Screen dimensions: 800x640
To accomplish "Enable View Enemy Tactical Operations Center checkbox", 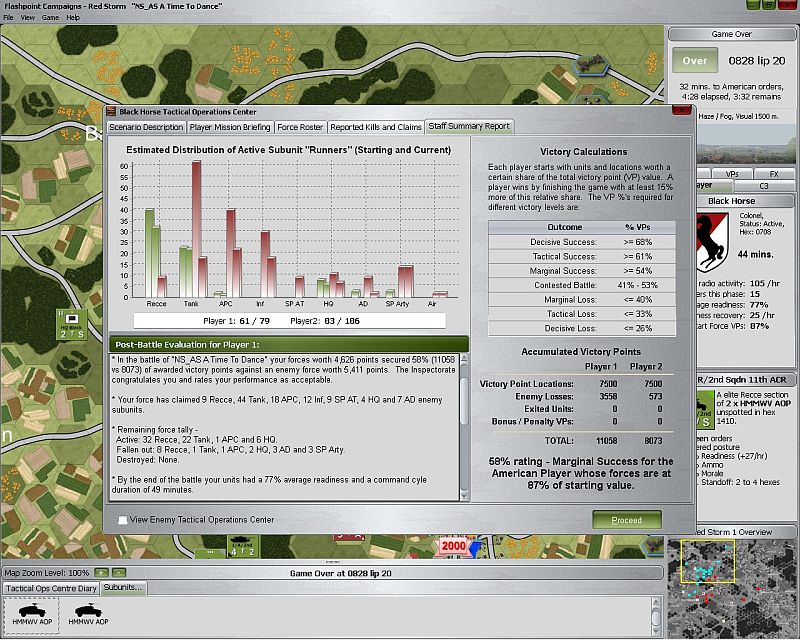I will click(x=122, y=520).
